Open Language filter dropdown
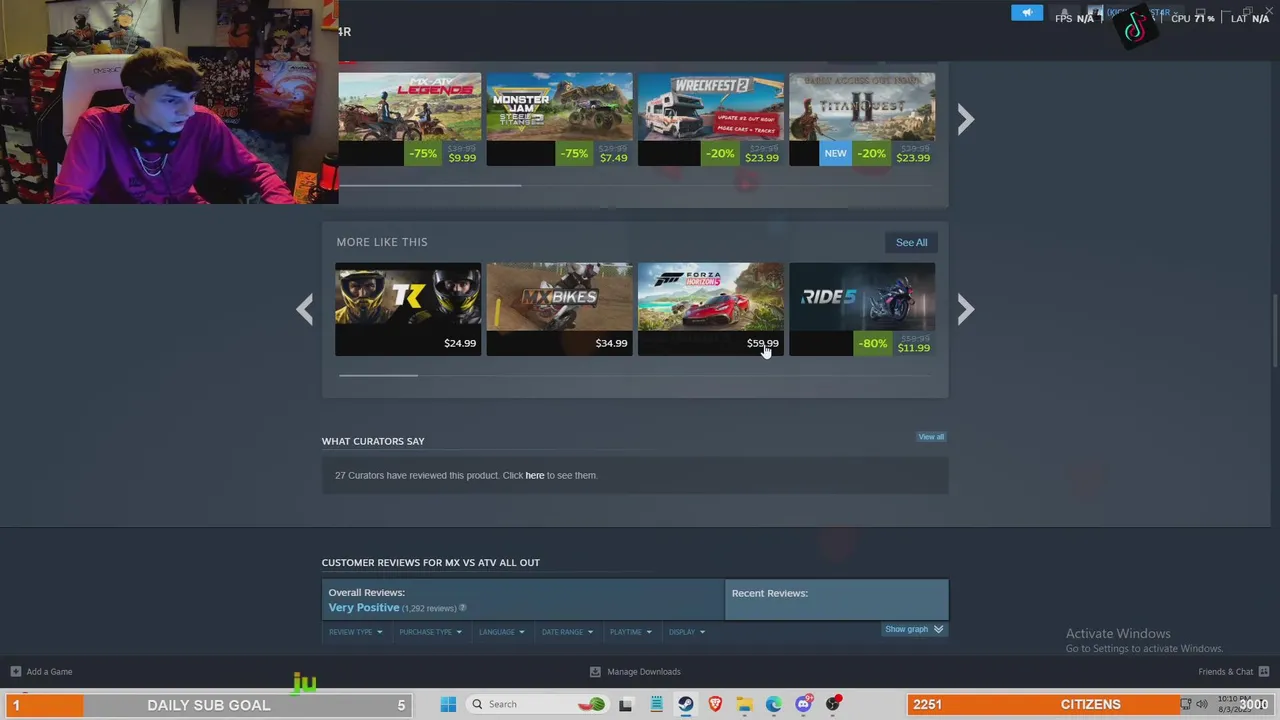Viewport: 1280px width, 720px height. click(501, 632)
